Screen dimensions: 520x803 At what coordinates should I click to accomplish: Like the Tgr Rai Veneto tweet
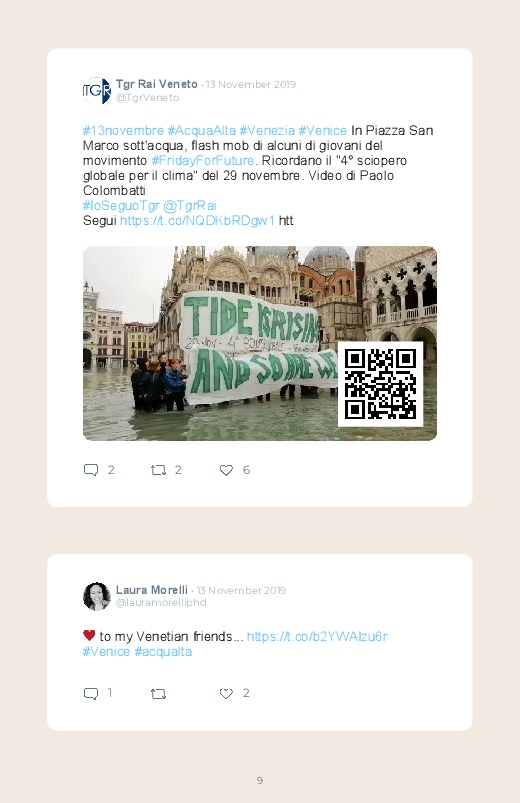click(x=226, y=470)
